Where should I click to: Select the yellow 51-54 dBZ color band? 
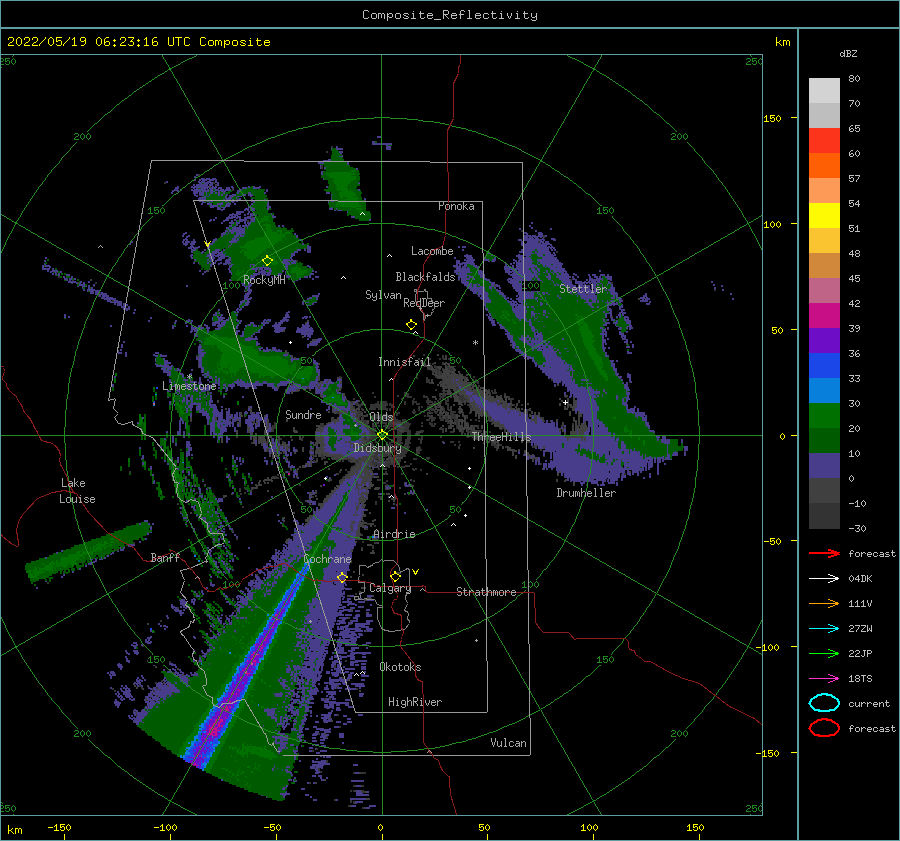[824, 215]
